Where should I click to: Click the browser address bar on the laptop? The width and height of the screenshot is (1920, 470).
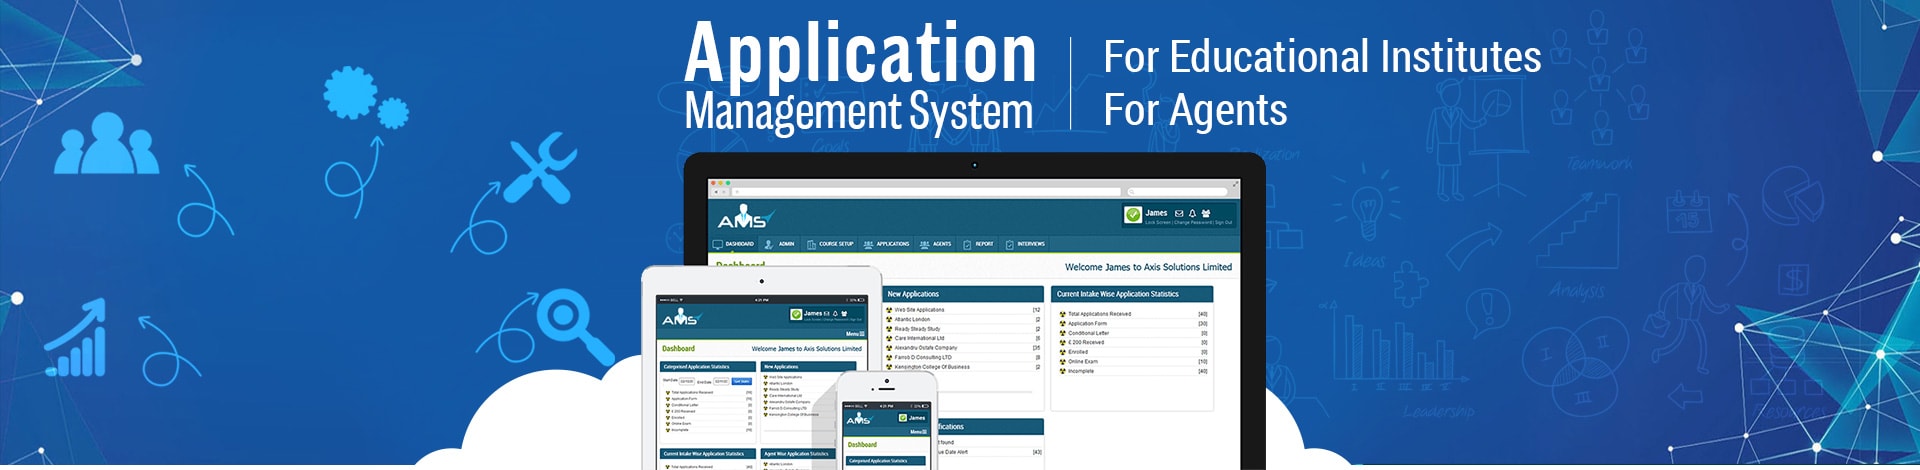(x=926, y=192)
